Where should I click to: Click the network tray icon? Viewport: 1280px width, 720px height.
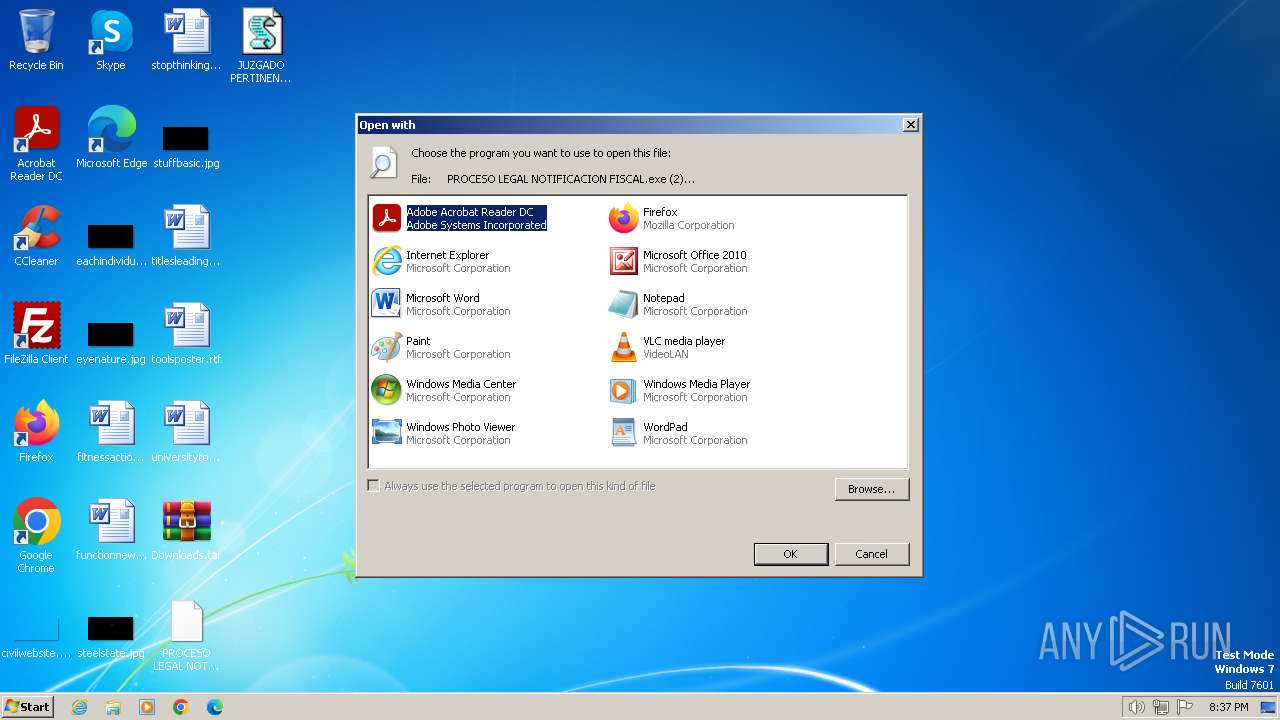tap(1161, 707)
